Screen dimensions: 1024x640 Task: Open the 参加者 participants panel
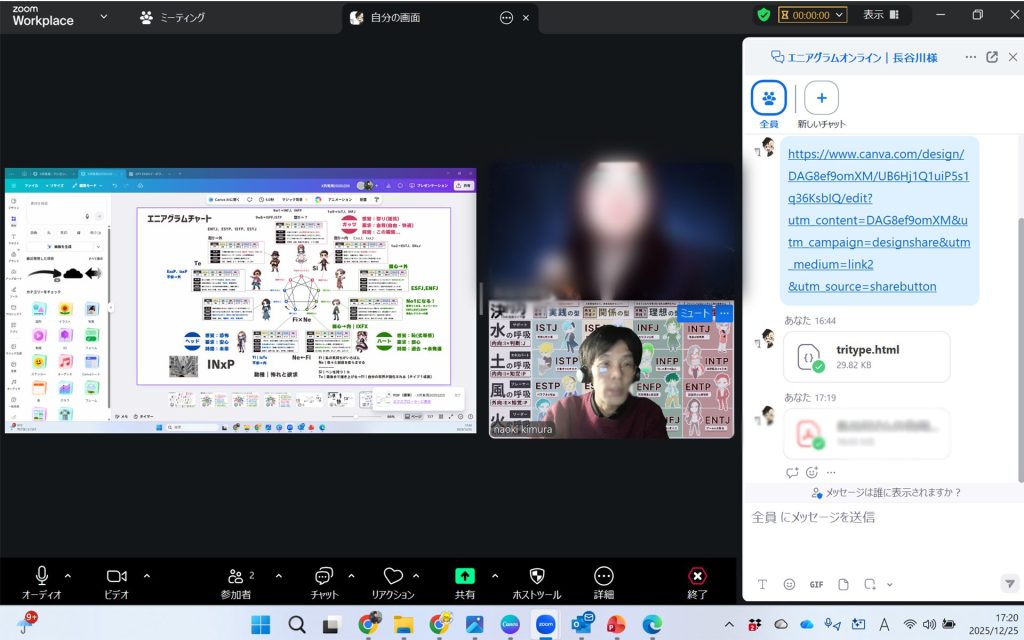236,576
